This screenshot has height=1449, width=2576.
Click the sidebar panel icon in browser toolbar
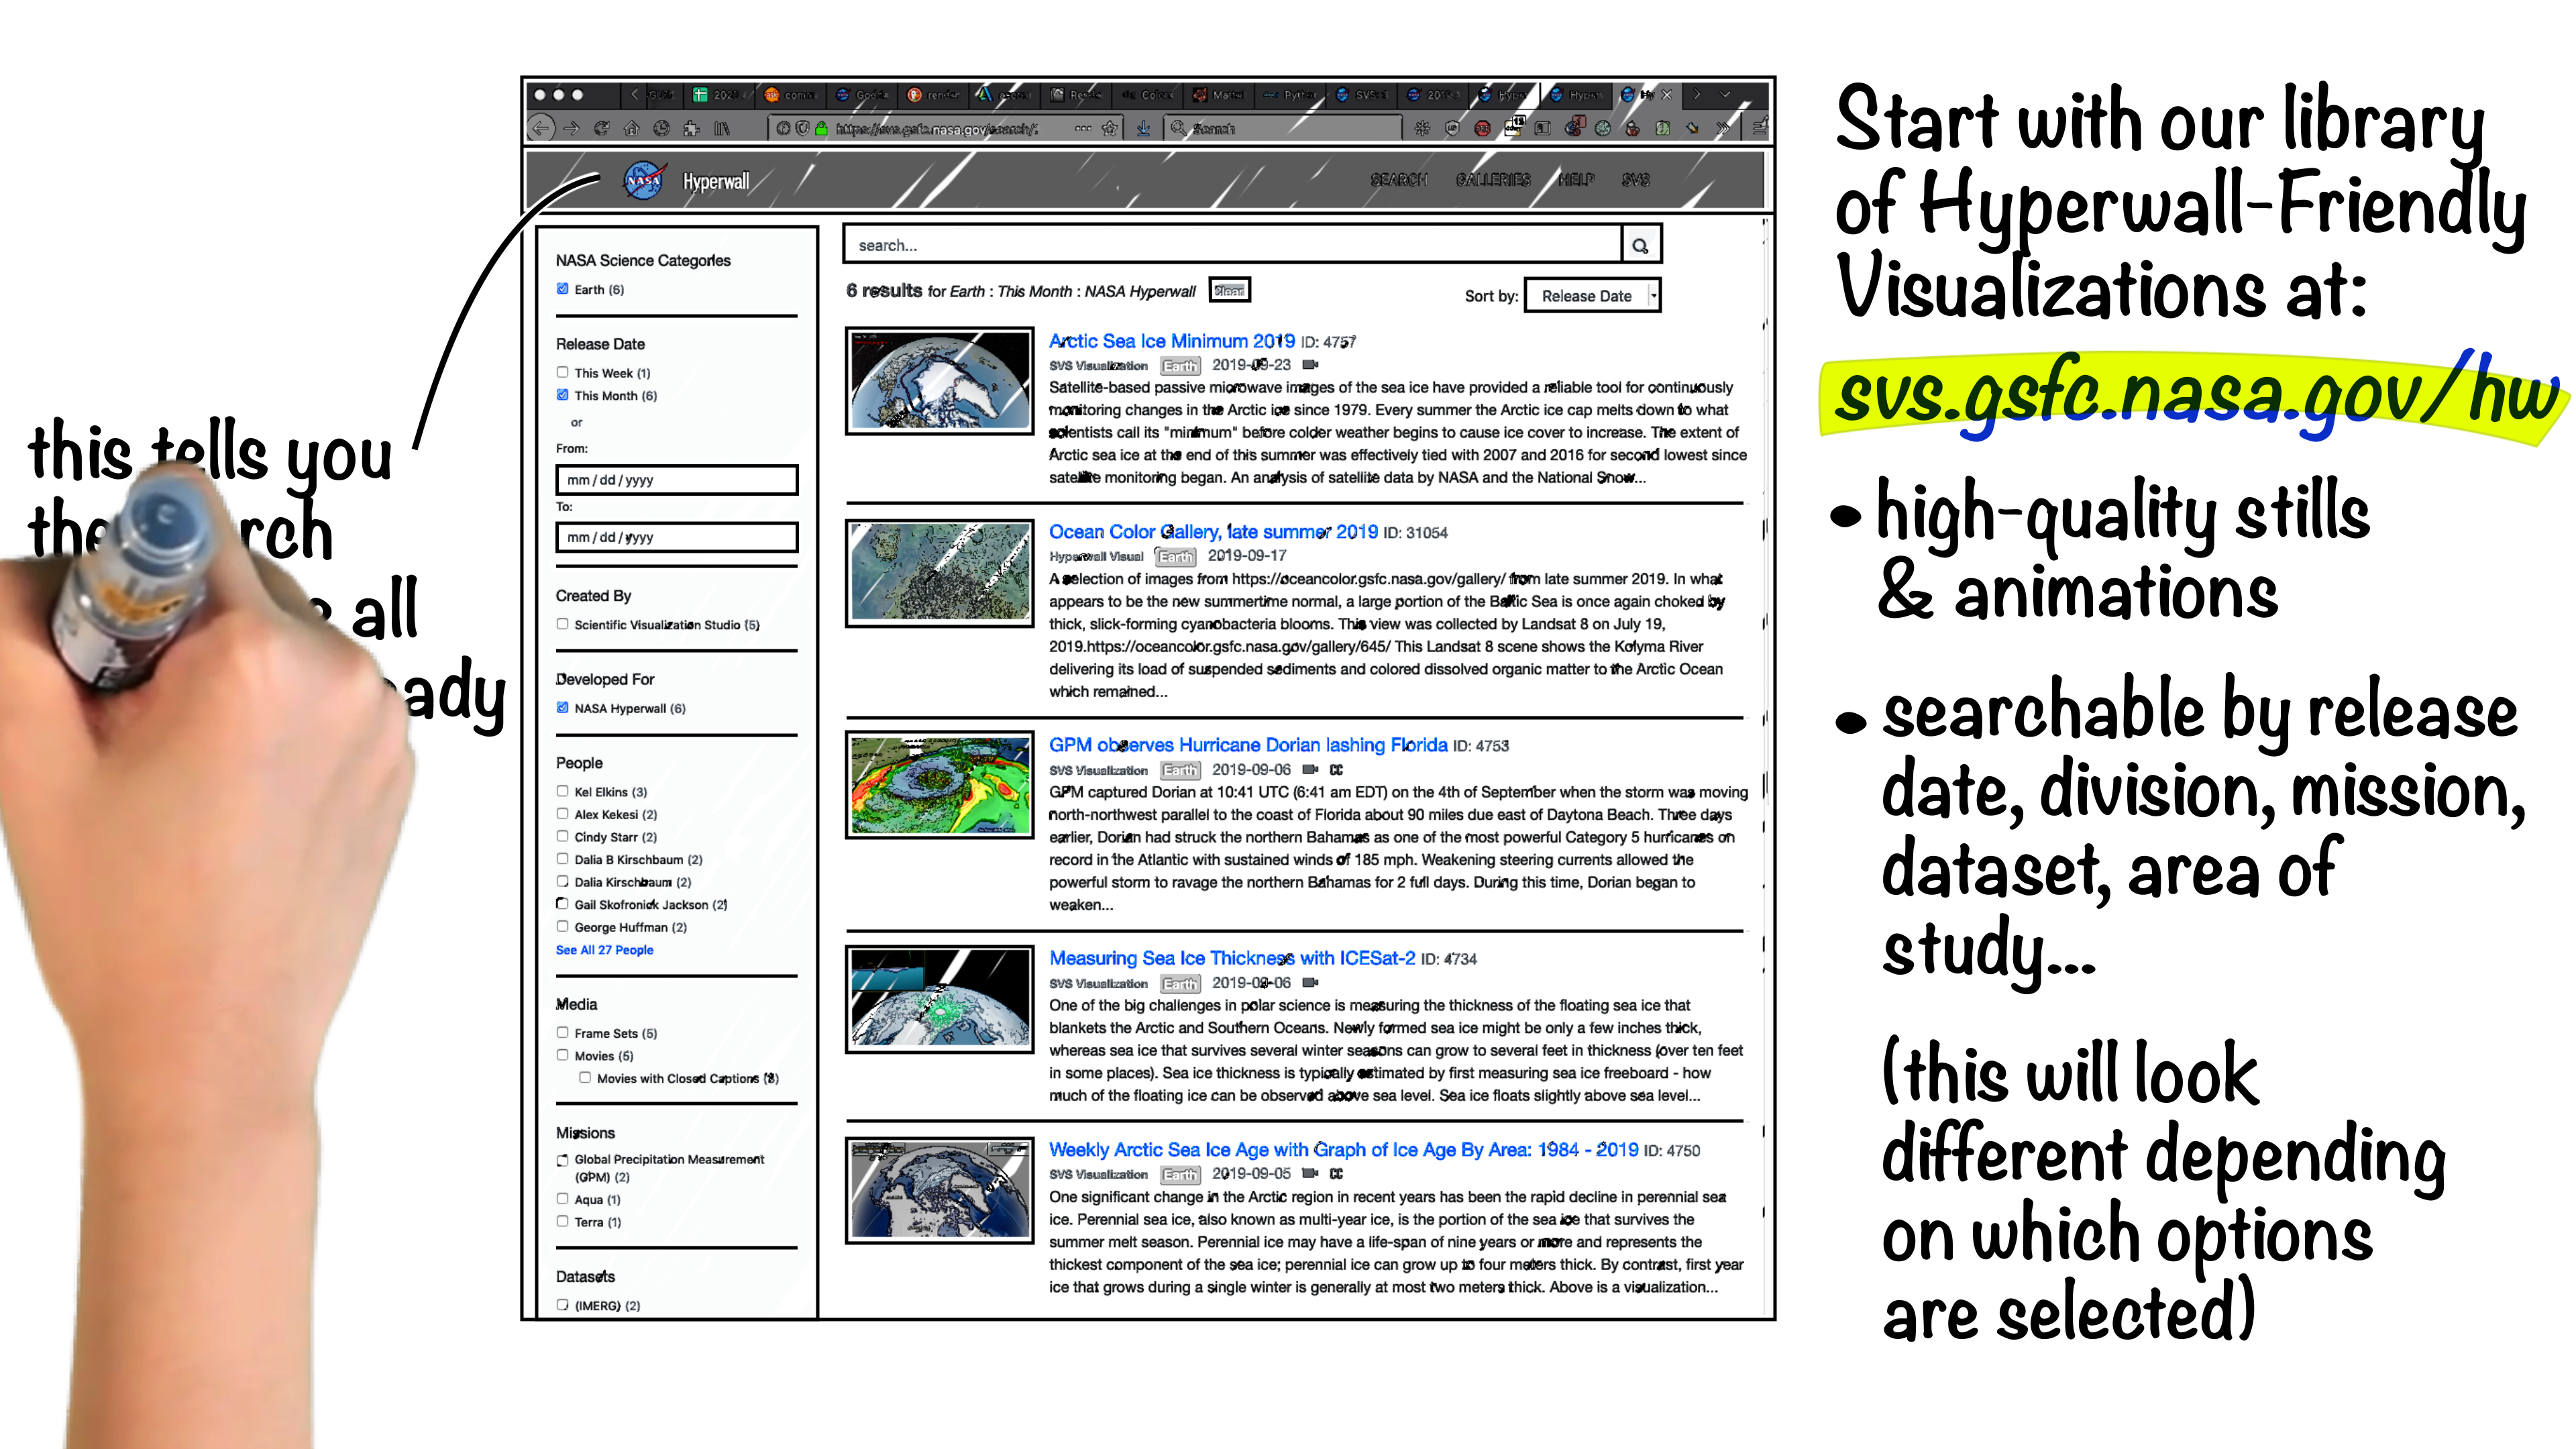pyautogui.click(x=1542, y=128)
